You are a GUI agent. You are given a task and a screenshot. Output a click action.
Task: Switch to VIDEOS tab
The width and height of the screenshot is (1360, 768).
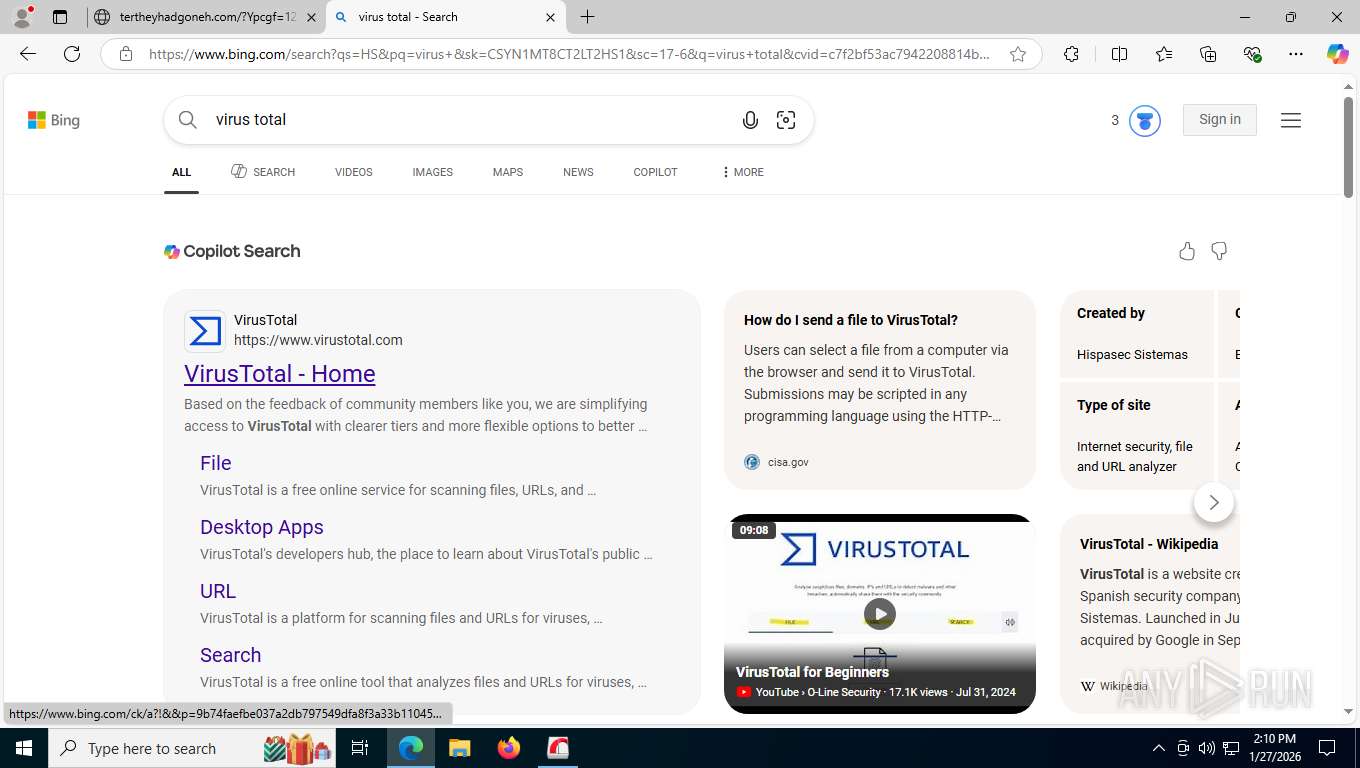tap(354, 172)
